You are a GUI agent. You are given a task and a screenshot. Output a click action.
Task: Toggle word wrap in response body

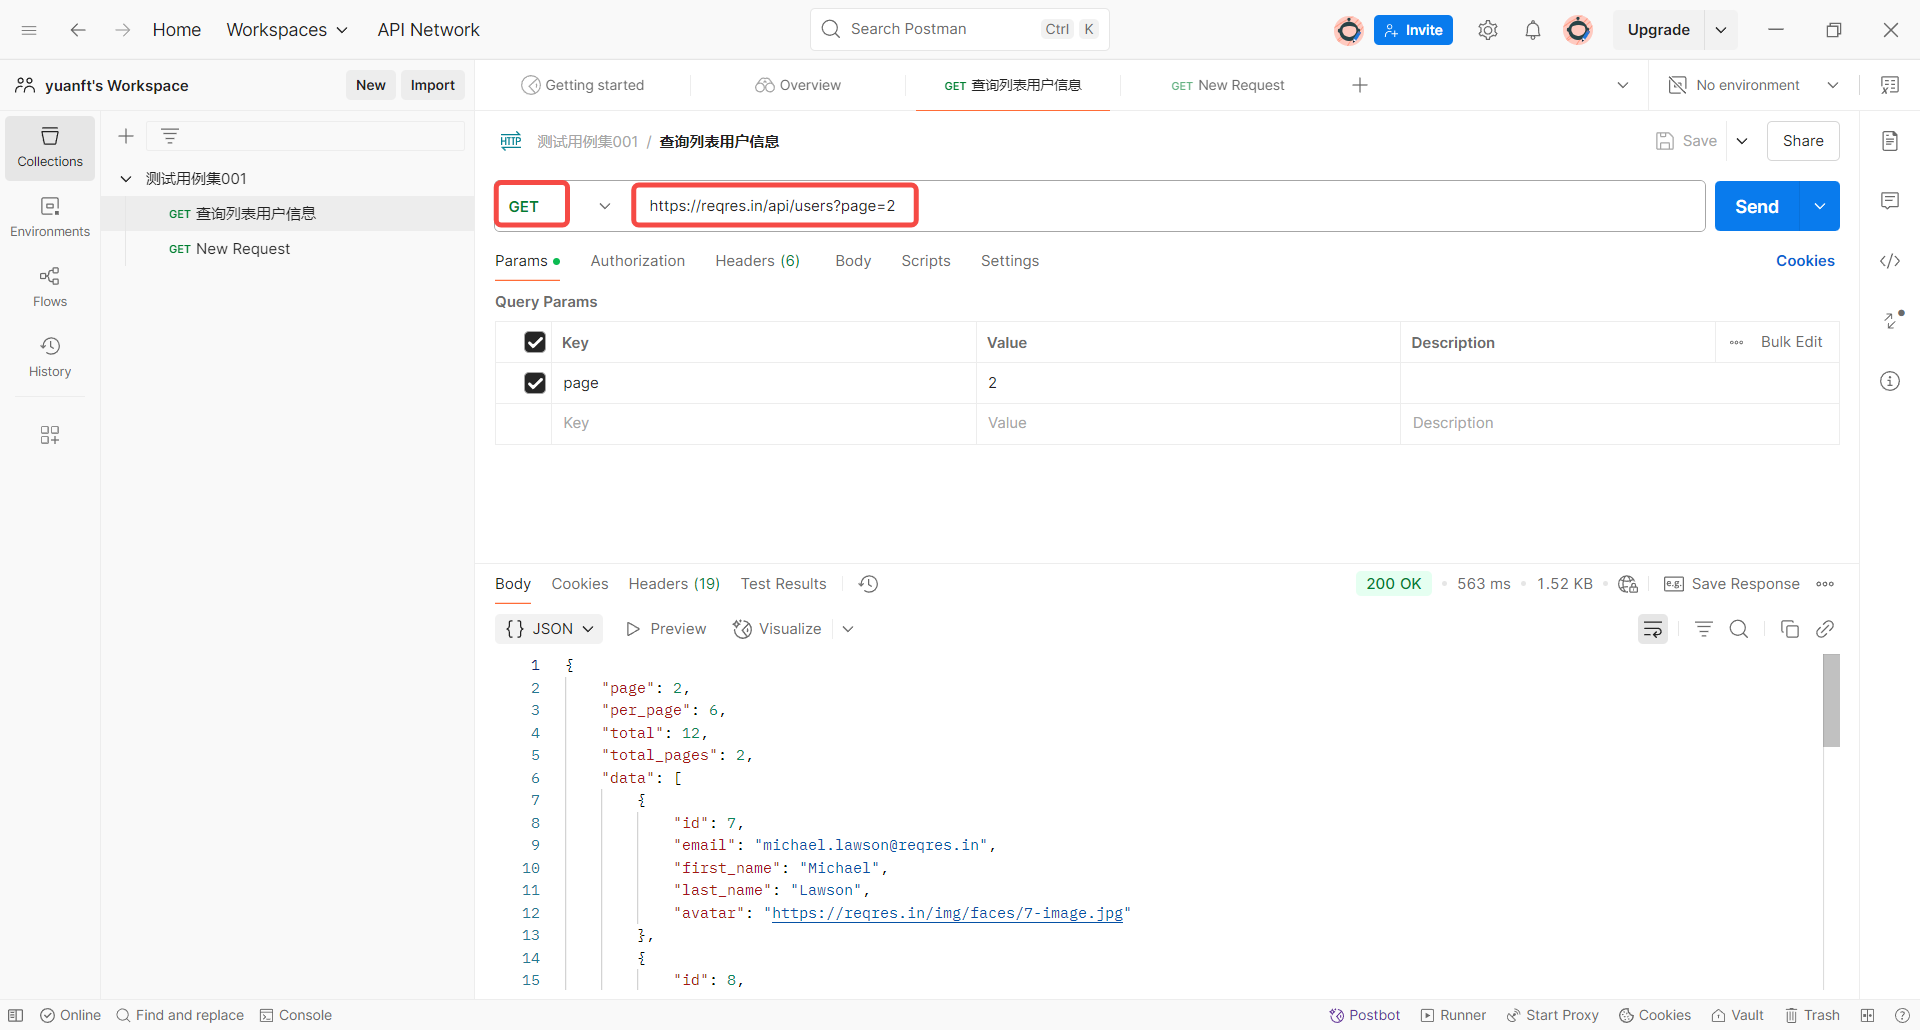click(x=1653, y=629)
